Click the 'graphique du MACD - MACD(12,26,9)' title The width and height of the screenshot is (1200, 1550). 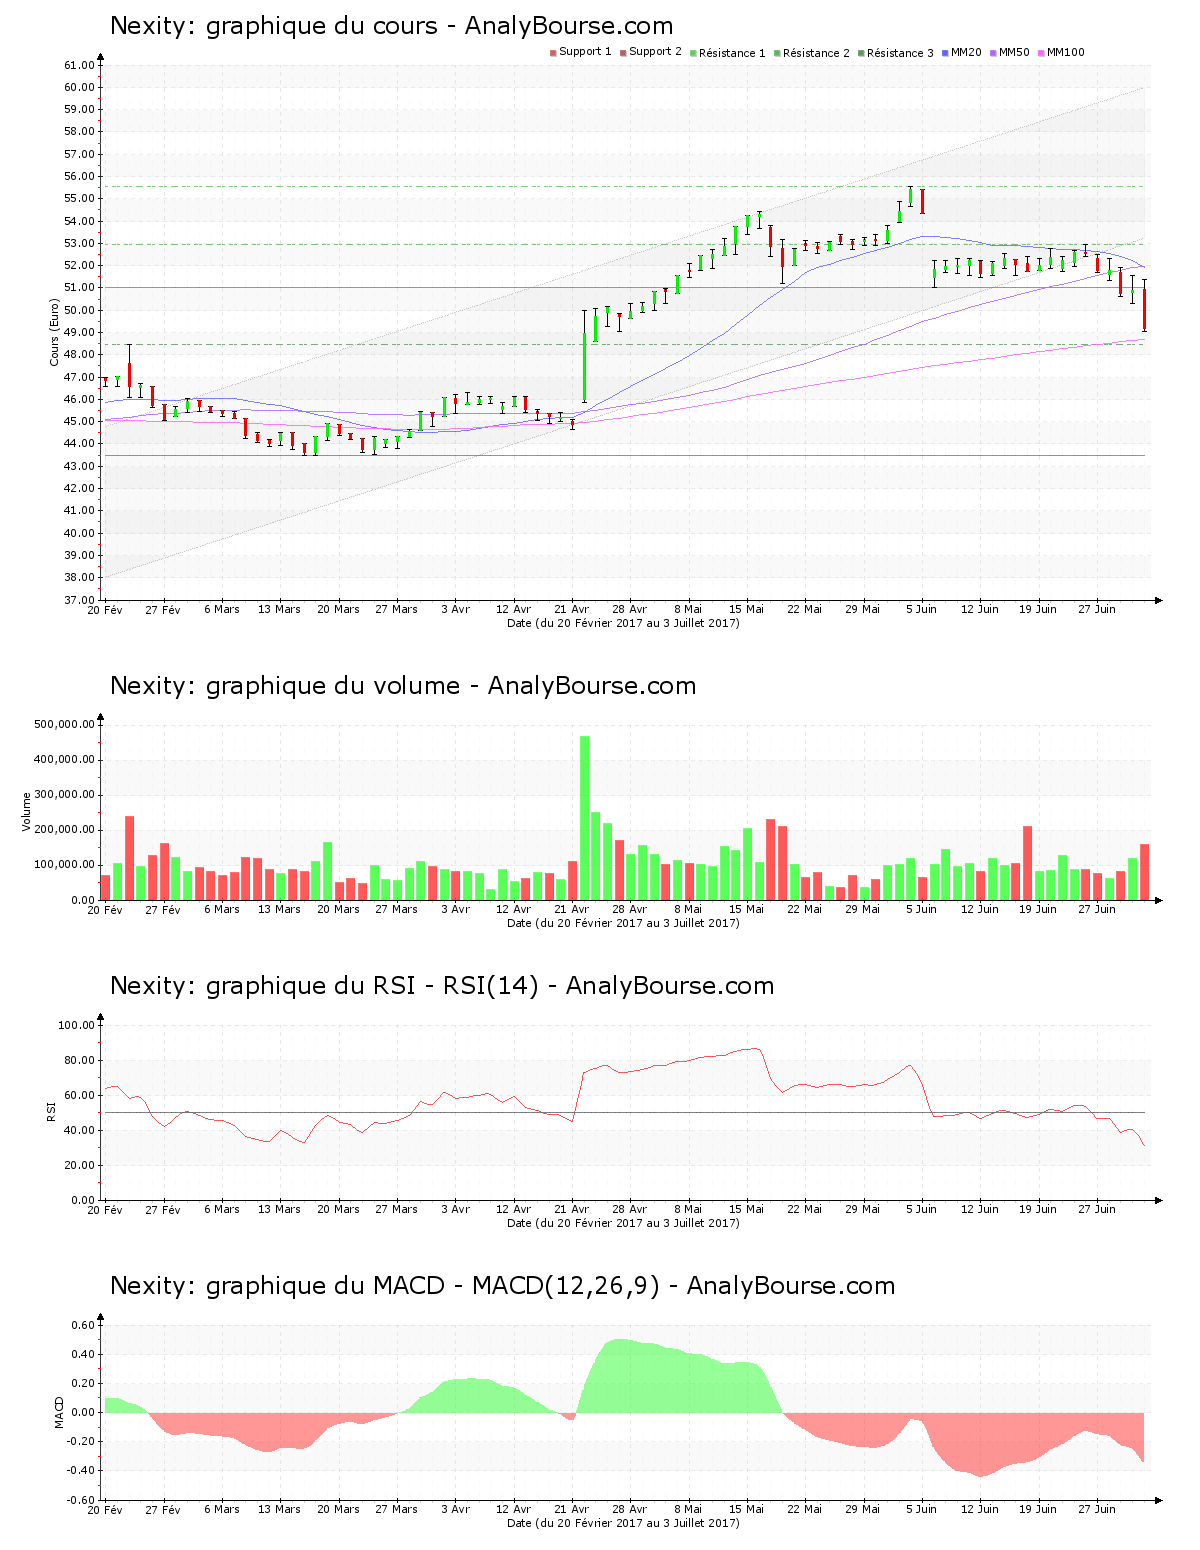502,1286
